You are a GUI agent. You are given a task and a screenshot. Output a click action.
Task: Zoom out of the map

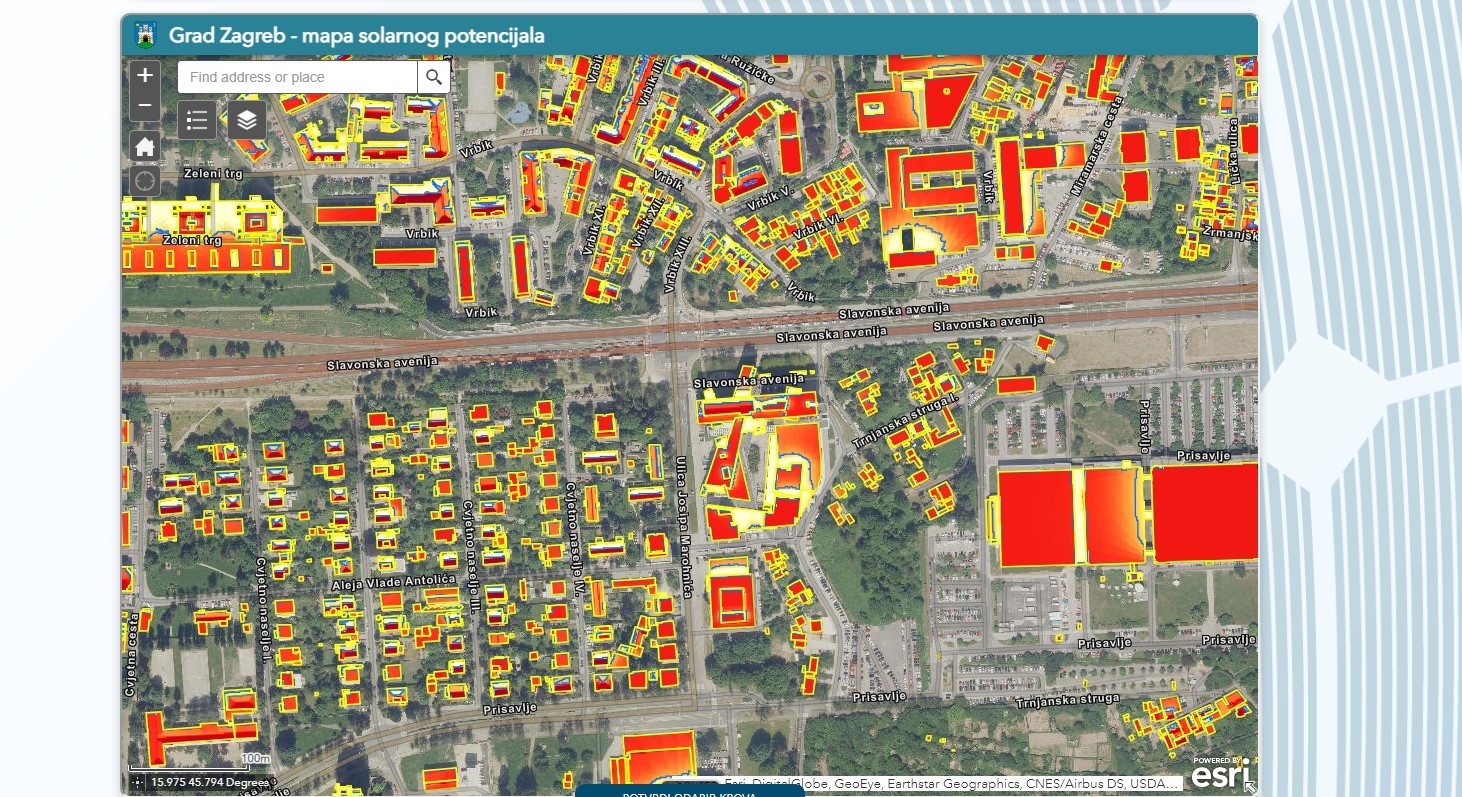point(145,105)
